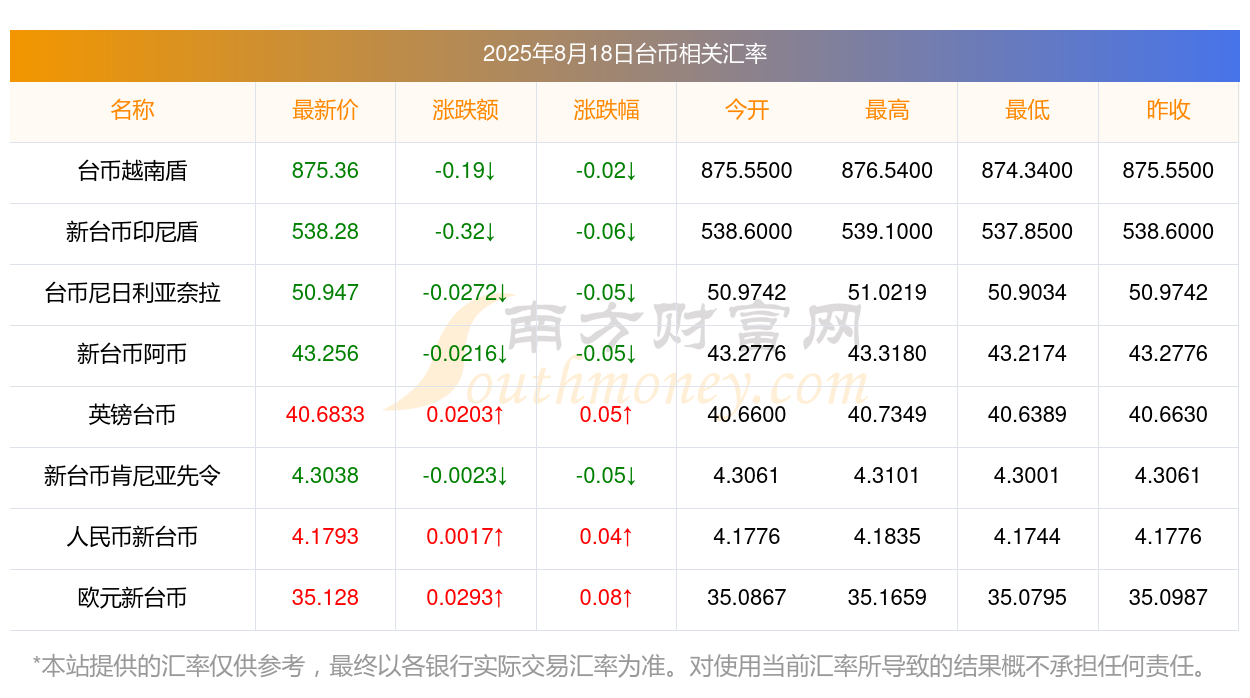Click the high value 51.0219

(887, 293)
